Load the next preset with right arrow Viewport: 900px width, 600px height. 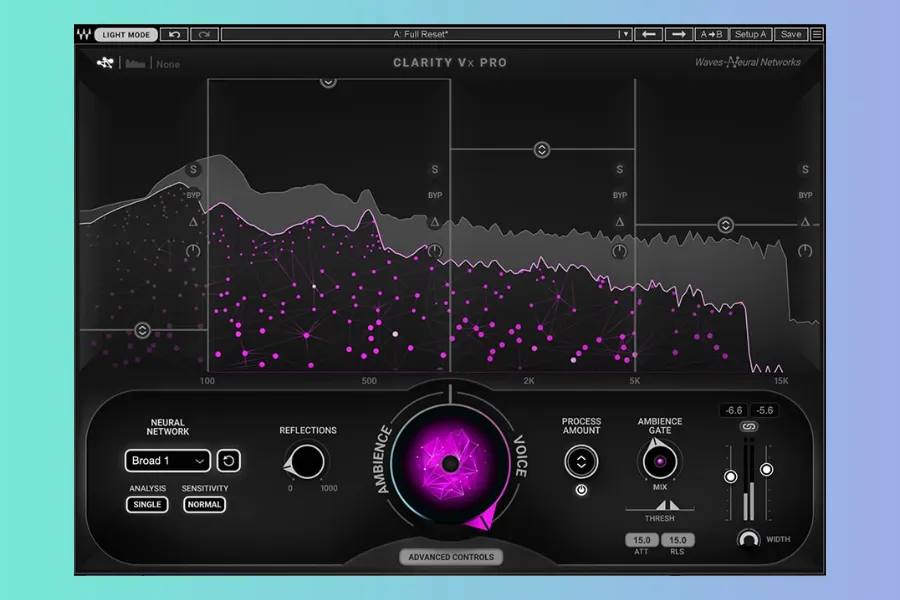click(678, 34)
